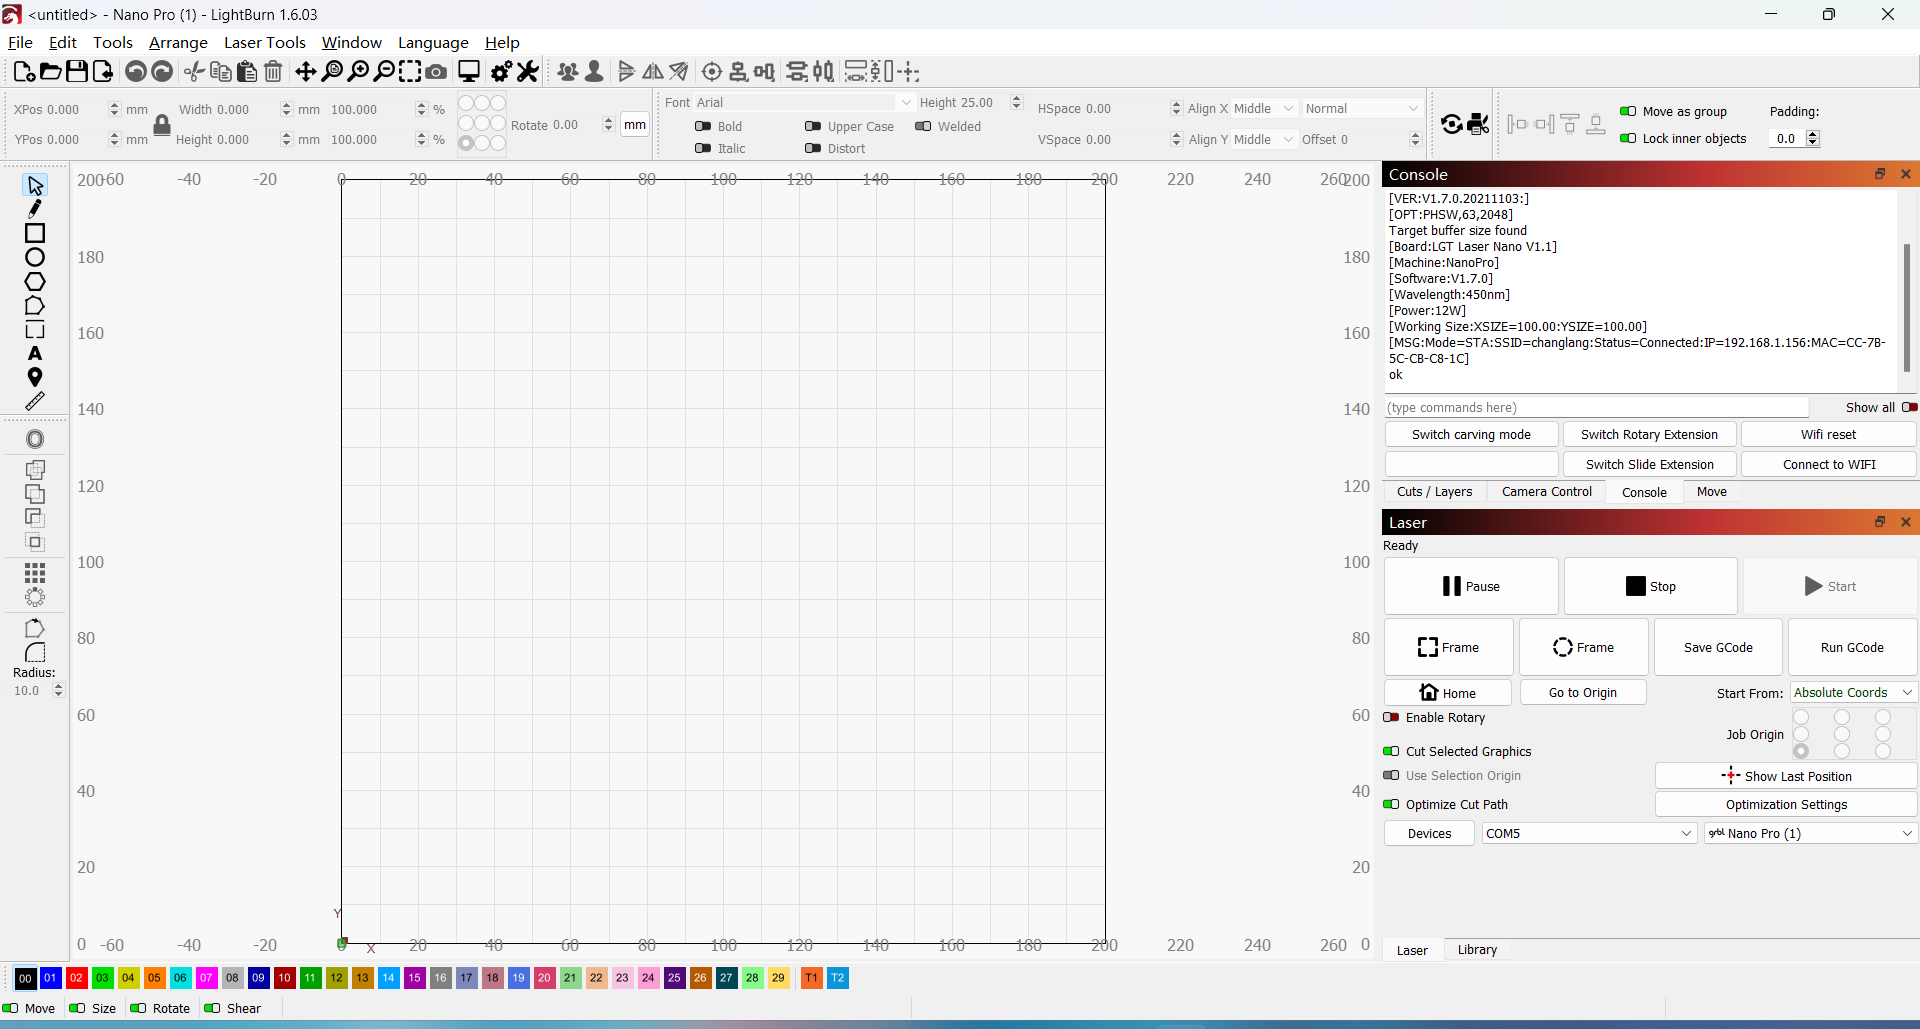Open Device Settings via gear icon
Screen dimensions: 1920x1029
click(x=500, y=71)
